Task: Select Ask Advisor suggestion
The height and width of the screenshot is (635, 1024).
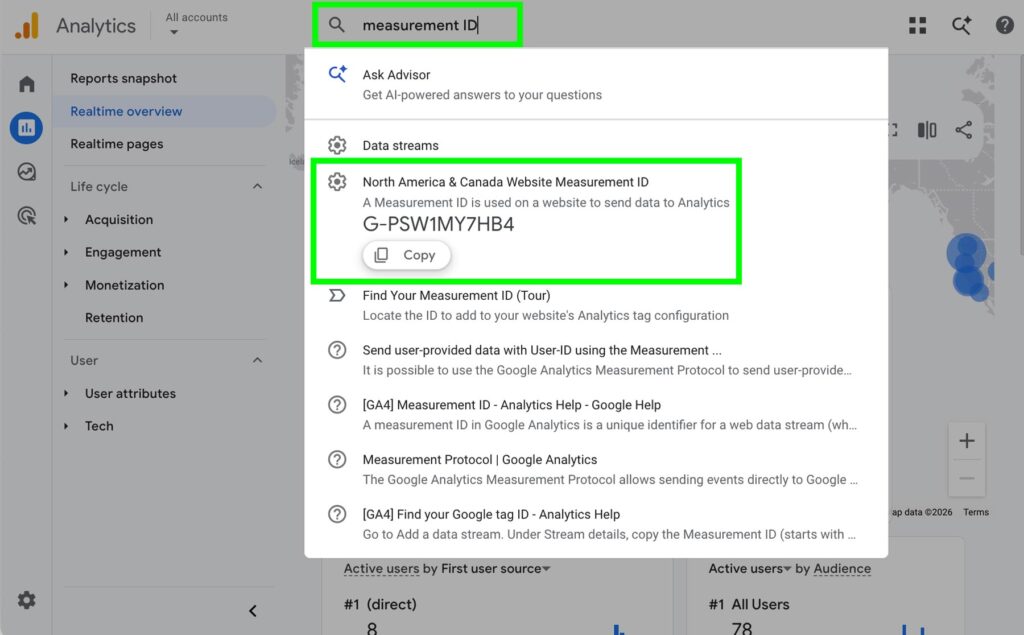Action: coord(596,84)
